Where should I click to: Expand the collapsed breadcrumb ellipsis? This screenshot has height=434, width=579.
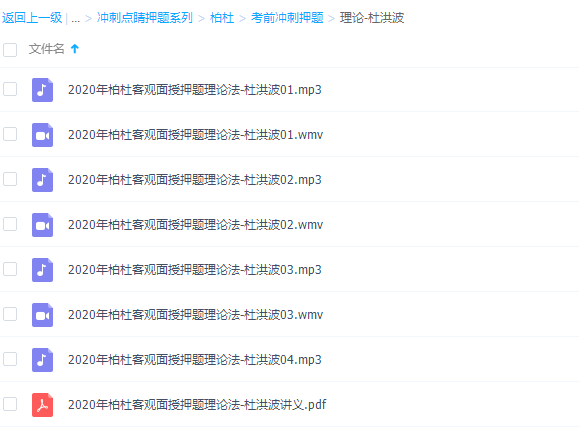coord(75,18)
